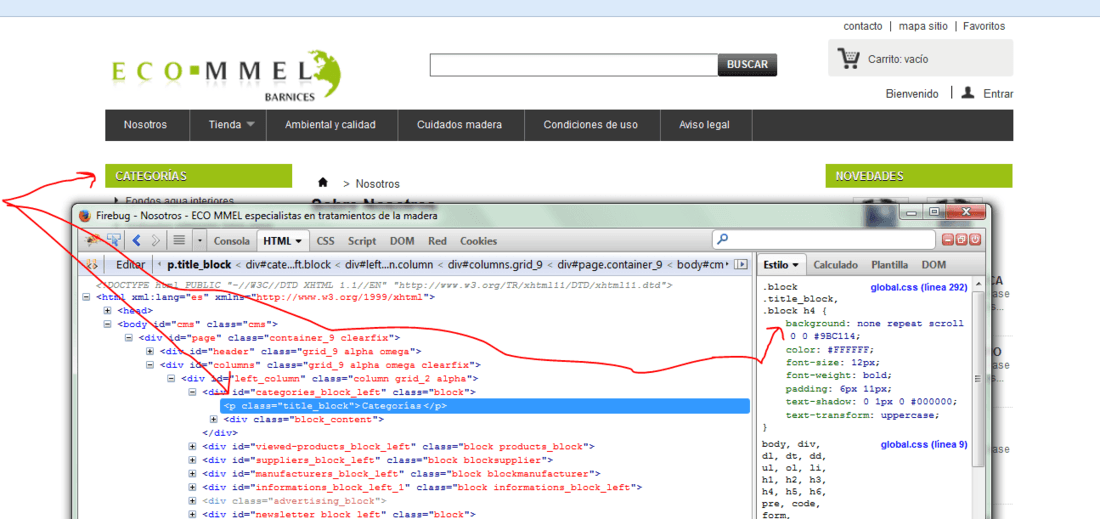
Task: Switch to the Calculado tab
Action: 836,264
